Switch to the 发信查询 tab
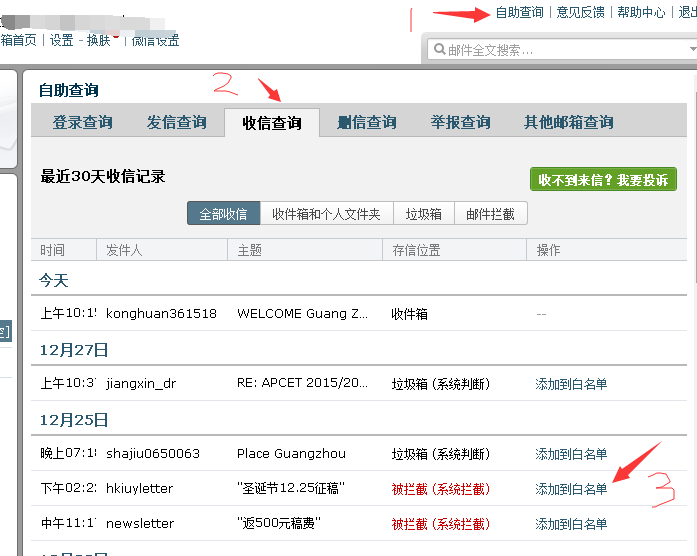The width and height of the screenshot is (697, 556). coord(176,122)
